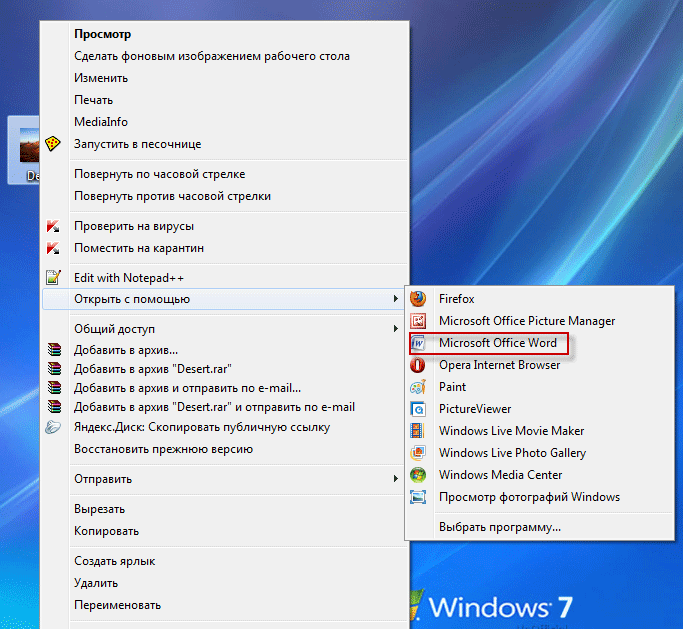Click the Windows Live Photo Gallery icon

(x=418, y=453)
